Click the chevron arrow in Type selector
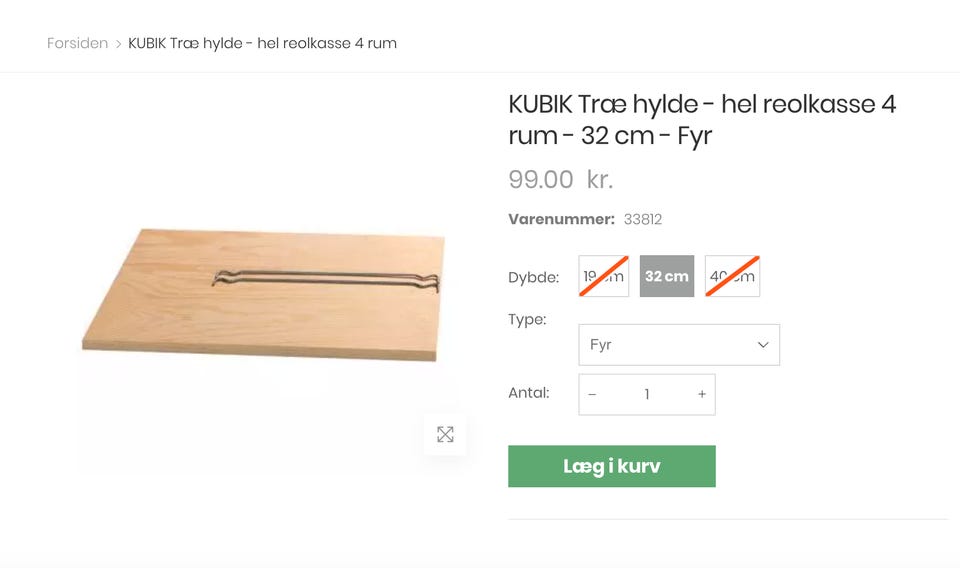Image resolution: width=960 pixels, height=568 pixels. click(763, 345)
